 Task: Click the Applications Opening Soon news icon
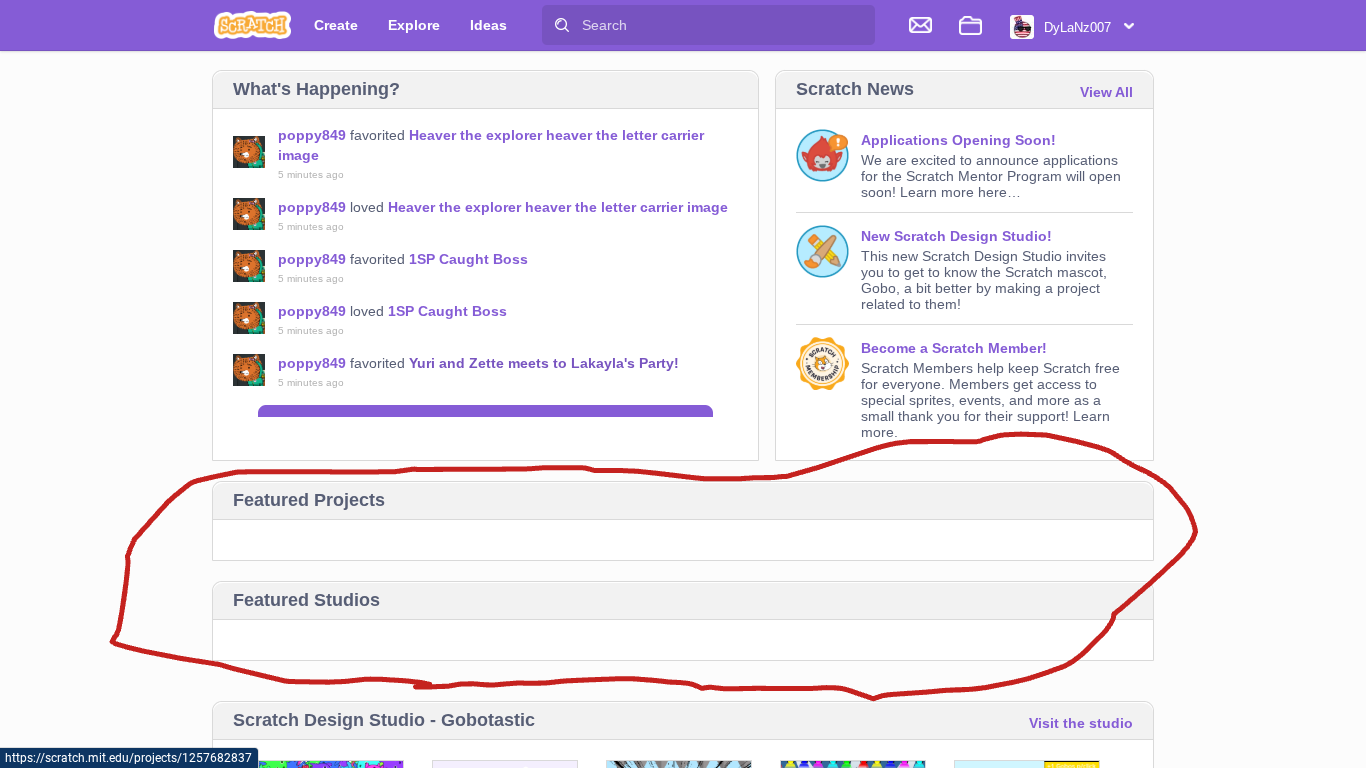click(x=822, y=155)
